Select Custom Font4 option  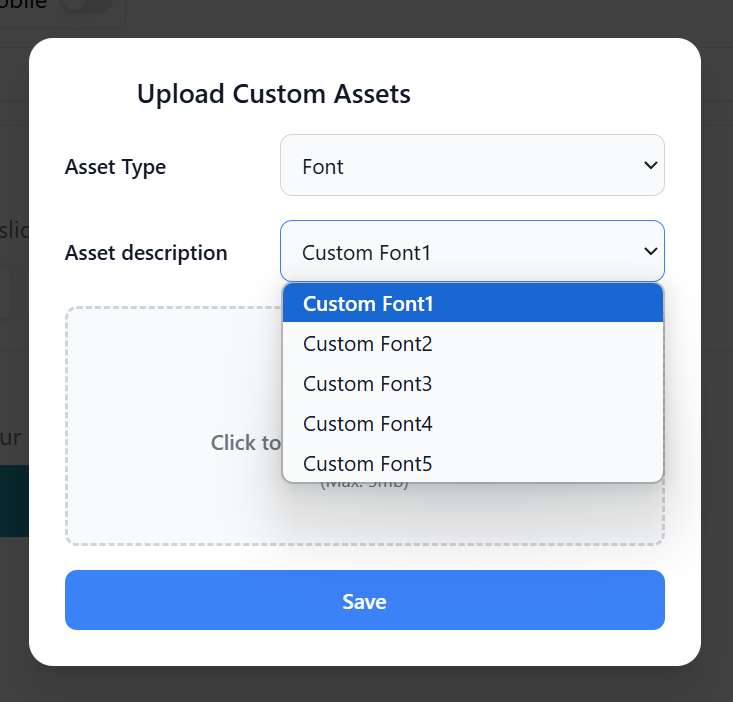473,424
